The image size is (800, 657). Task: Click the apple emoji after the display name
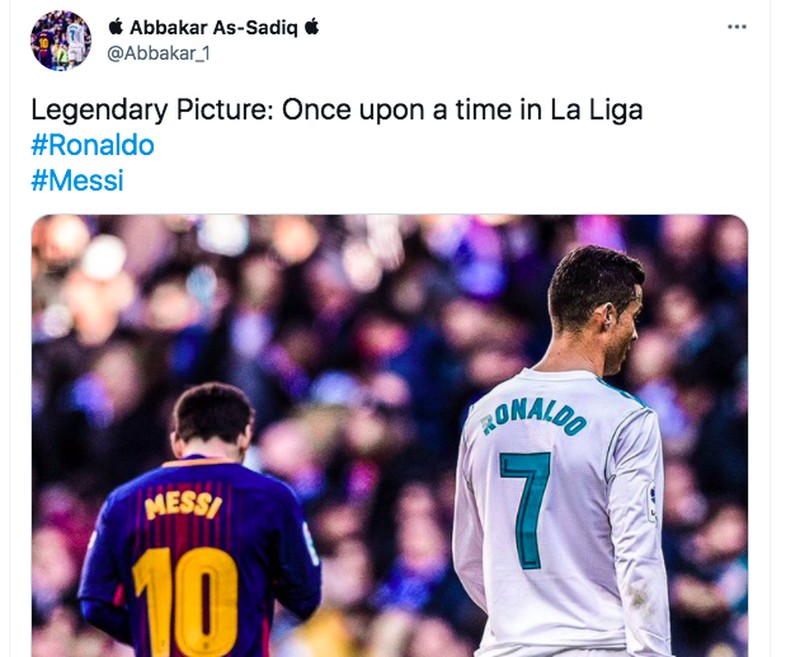coord(313,29)
